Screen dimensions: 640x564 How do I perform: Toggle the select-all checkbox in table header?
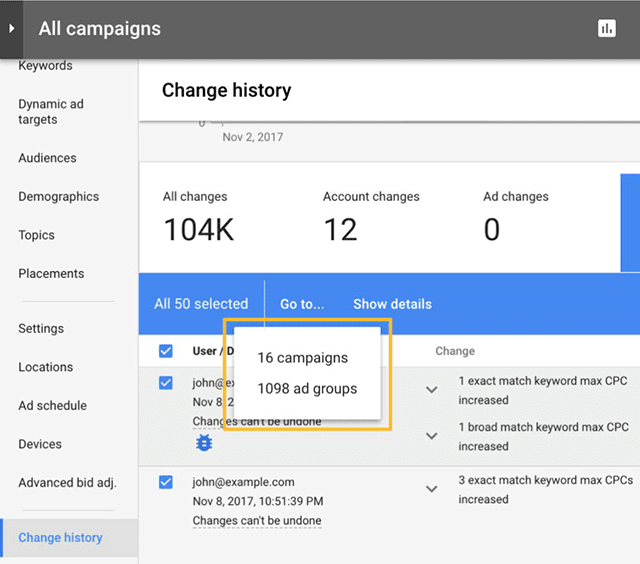166,351
